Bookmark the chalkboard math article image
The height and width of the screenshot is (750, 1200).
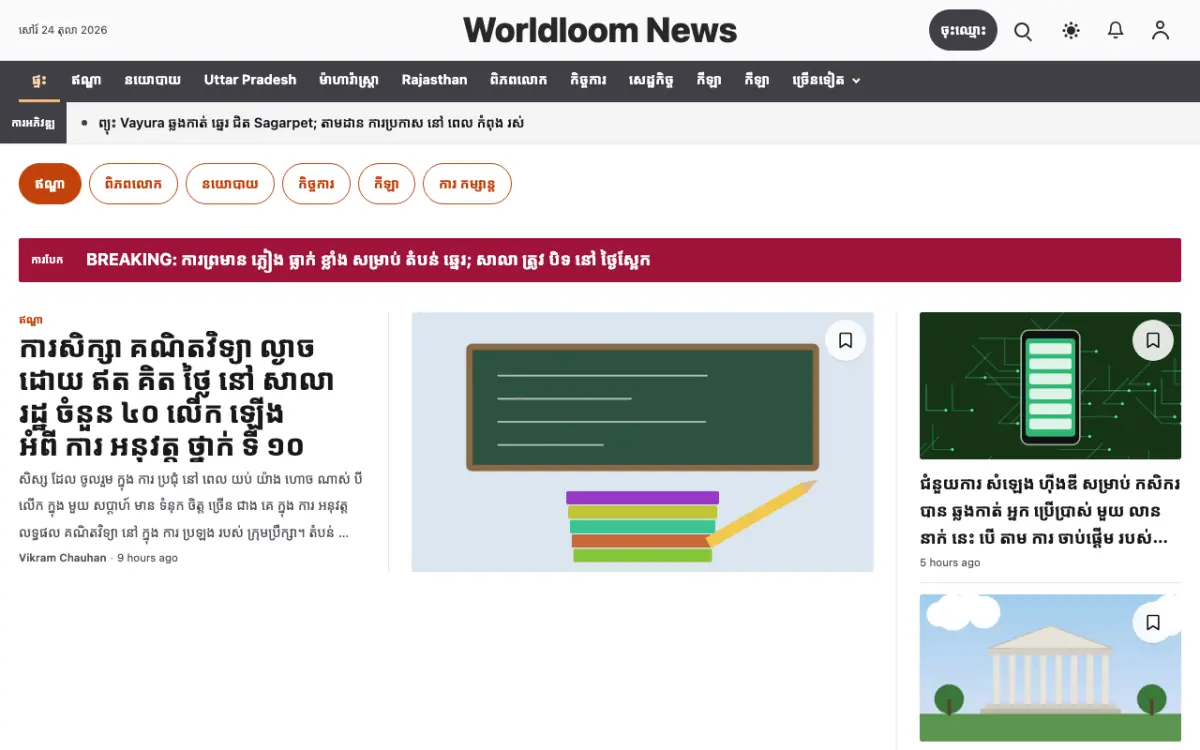click(845, 341)
